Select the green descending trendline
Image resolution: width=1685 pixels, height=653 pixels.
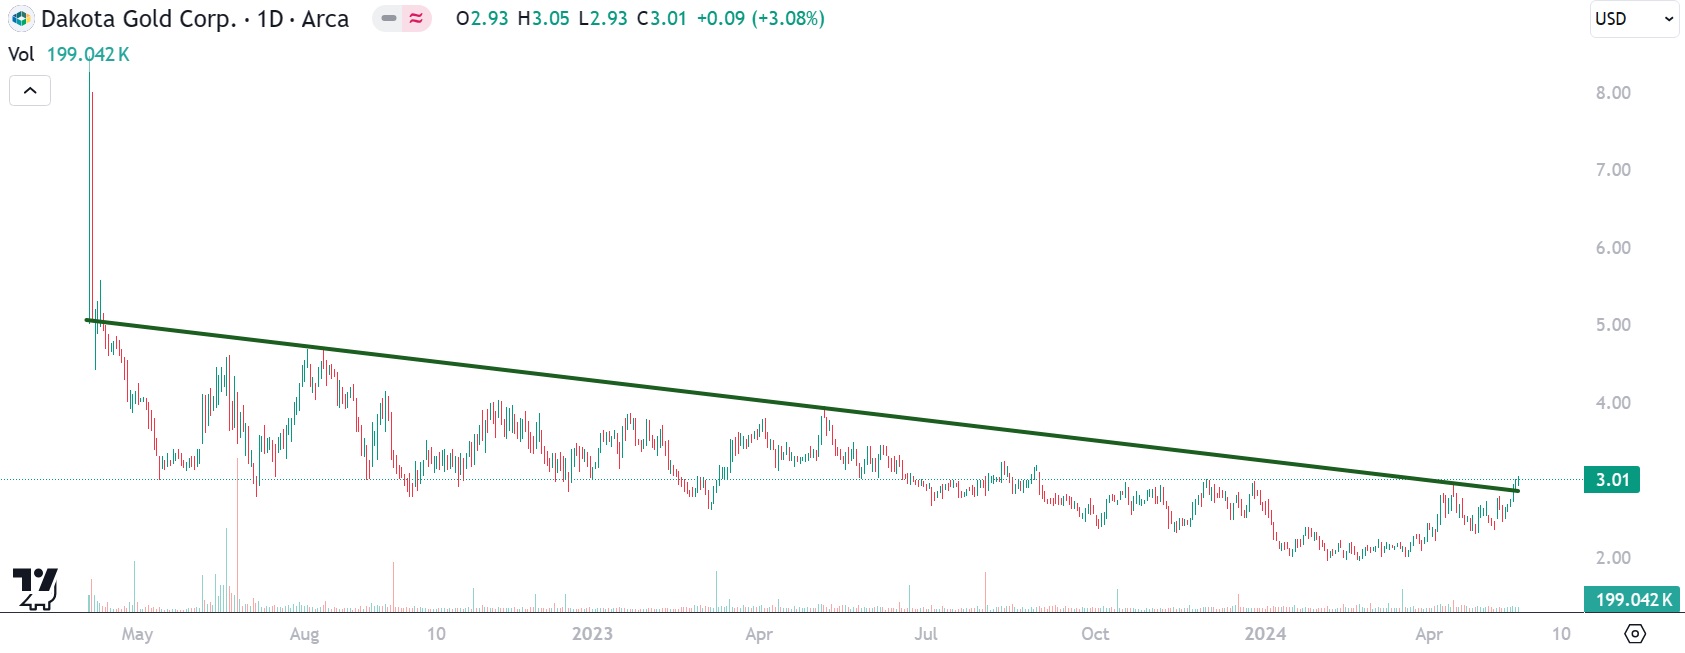(802, 405)
